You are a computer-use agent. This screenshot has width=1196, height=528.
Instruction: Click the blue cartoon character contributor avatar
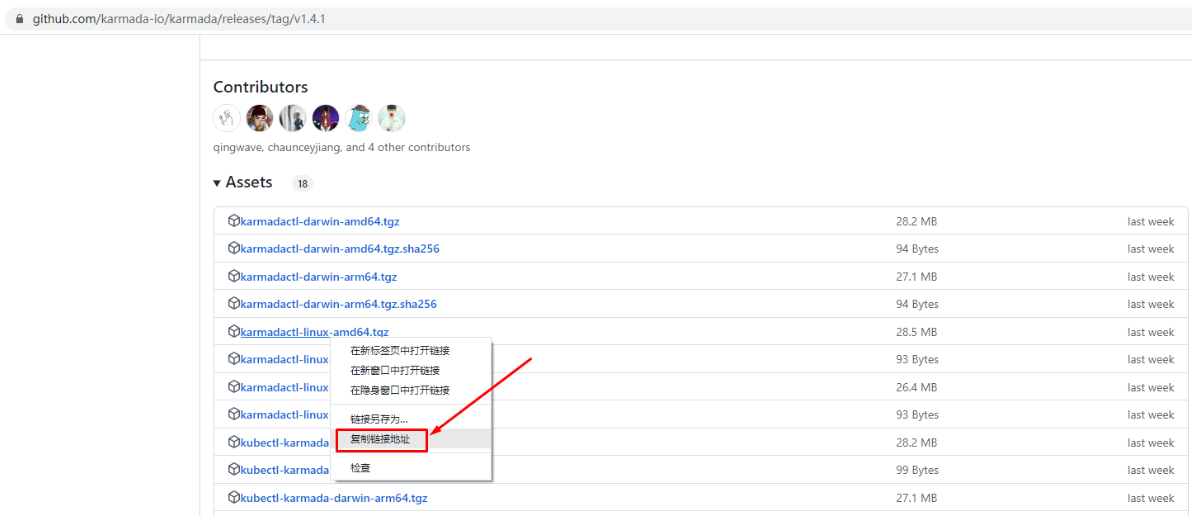(358, 118)
